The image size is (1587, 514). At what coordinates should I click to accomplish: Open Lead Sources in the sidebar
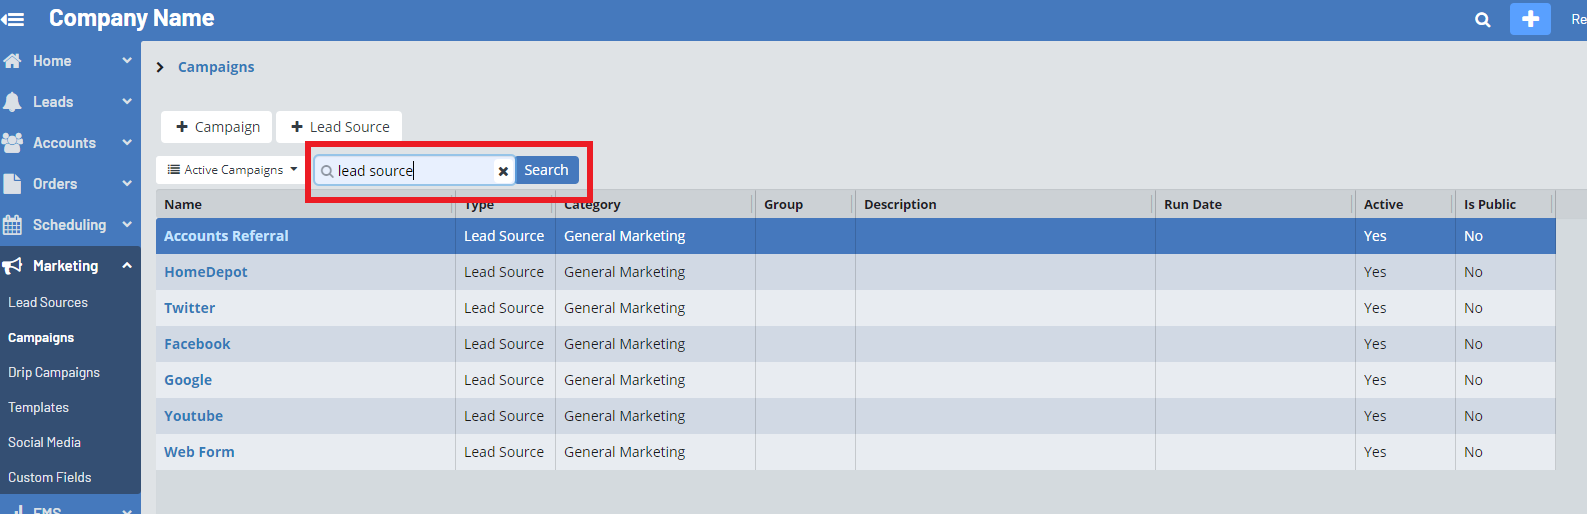tap(48, 303)
